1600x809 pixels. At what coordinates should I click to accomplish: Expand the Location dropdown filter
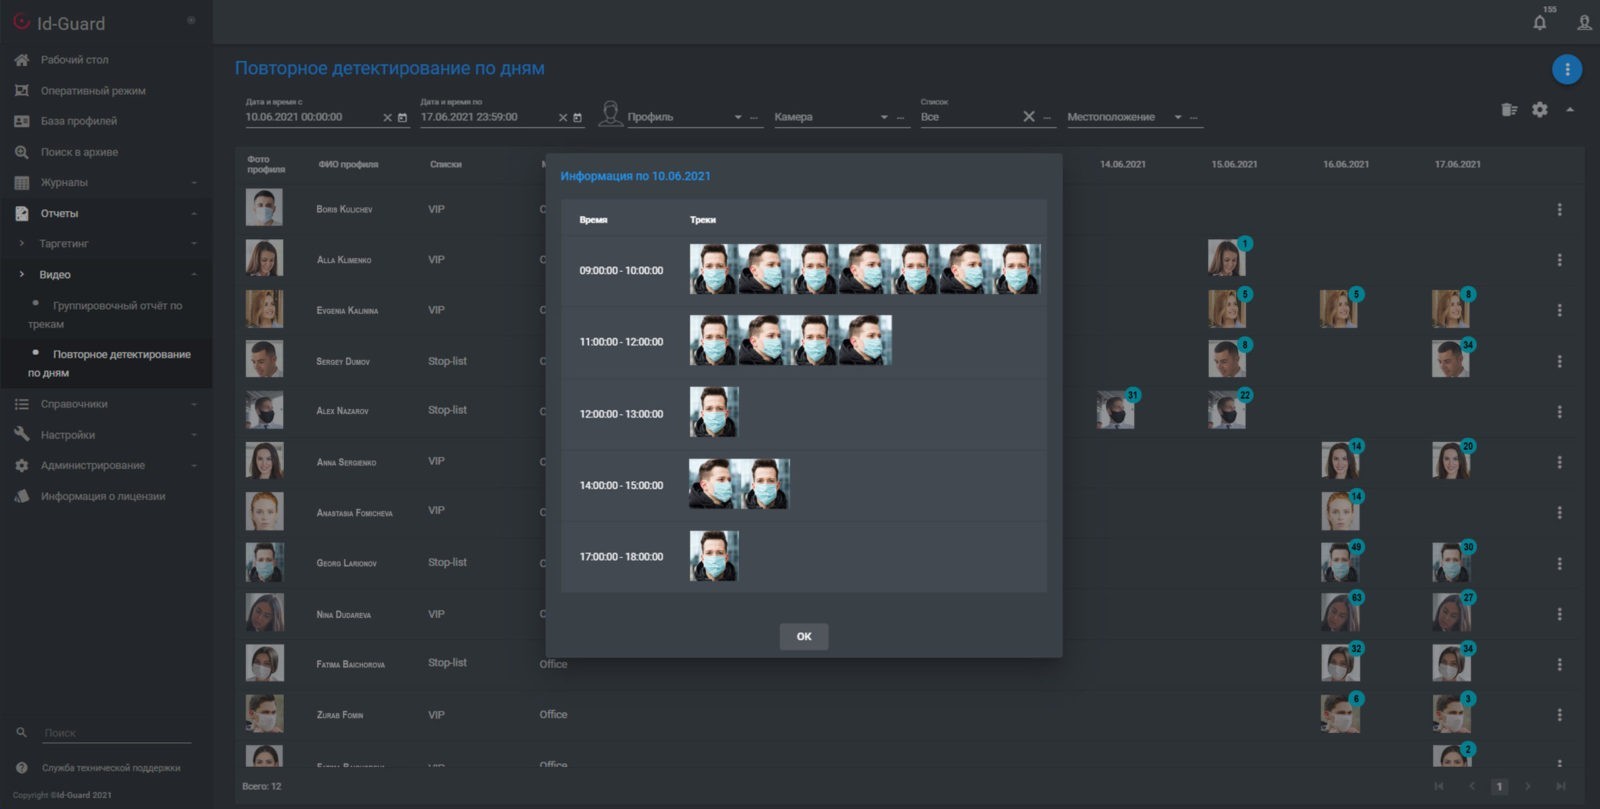click(1178, 118)
